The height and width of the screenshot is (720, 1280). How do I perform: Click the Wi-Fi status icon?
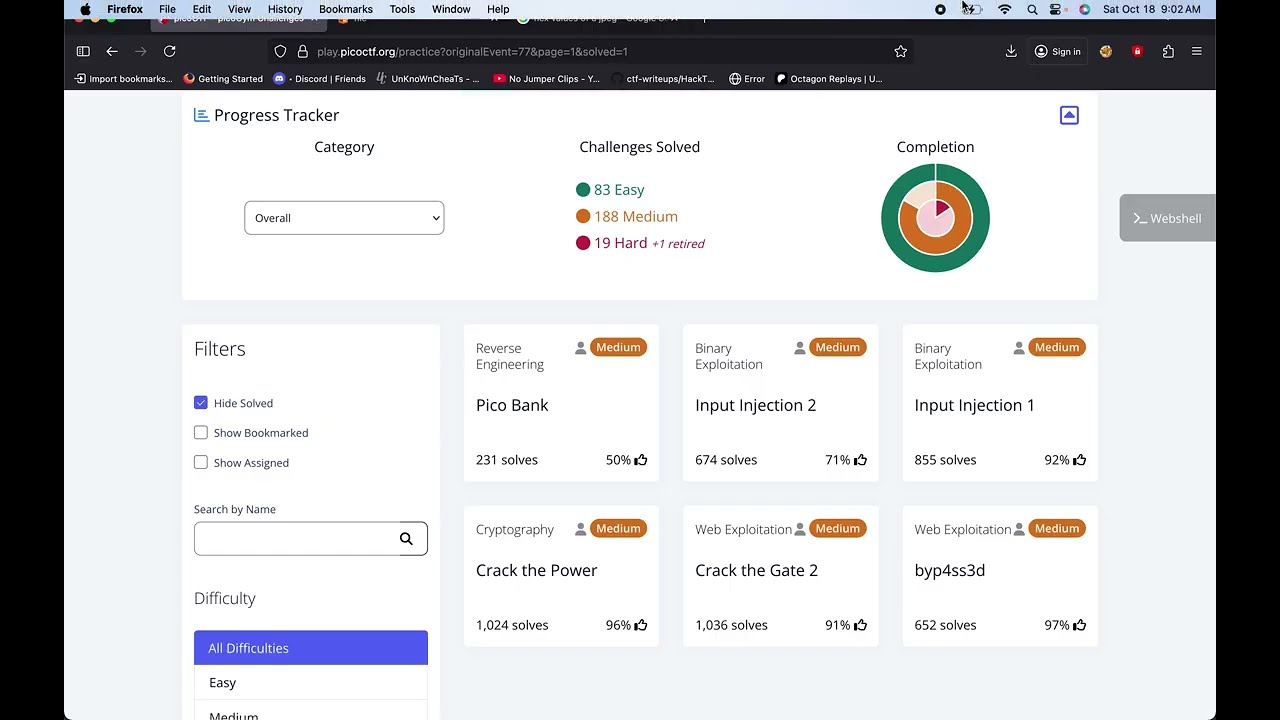1005,9
